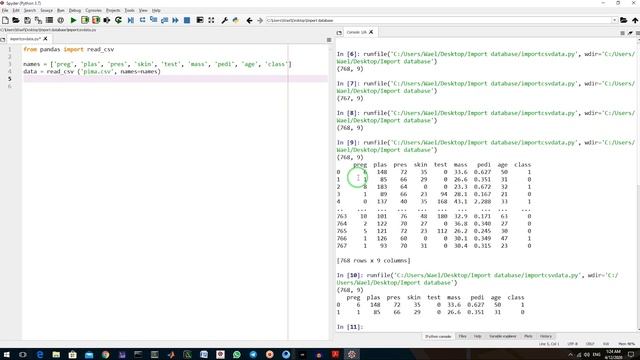Switch to the IPython console tab
Image resolution: width=640 pixels, height=360 pixels.
438,336
